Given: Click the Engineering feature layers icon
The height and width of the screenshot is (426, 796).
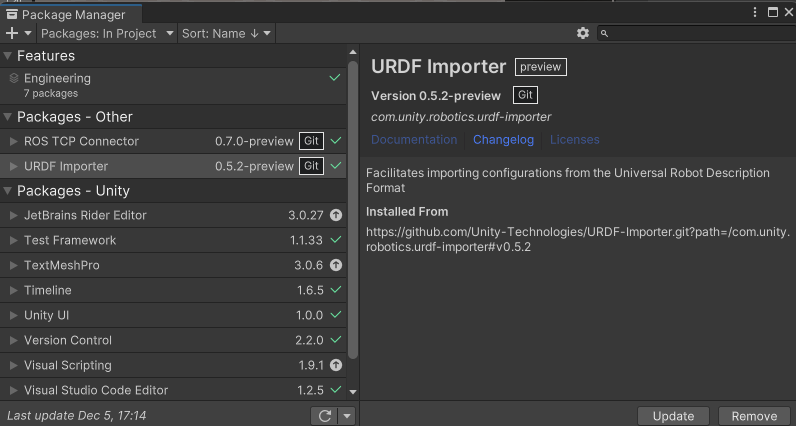Looking at the screenshot, I should point(14,78).
